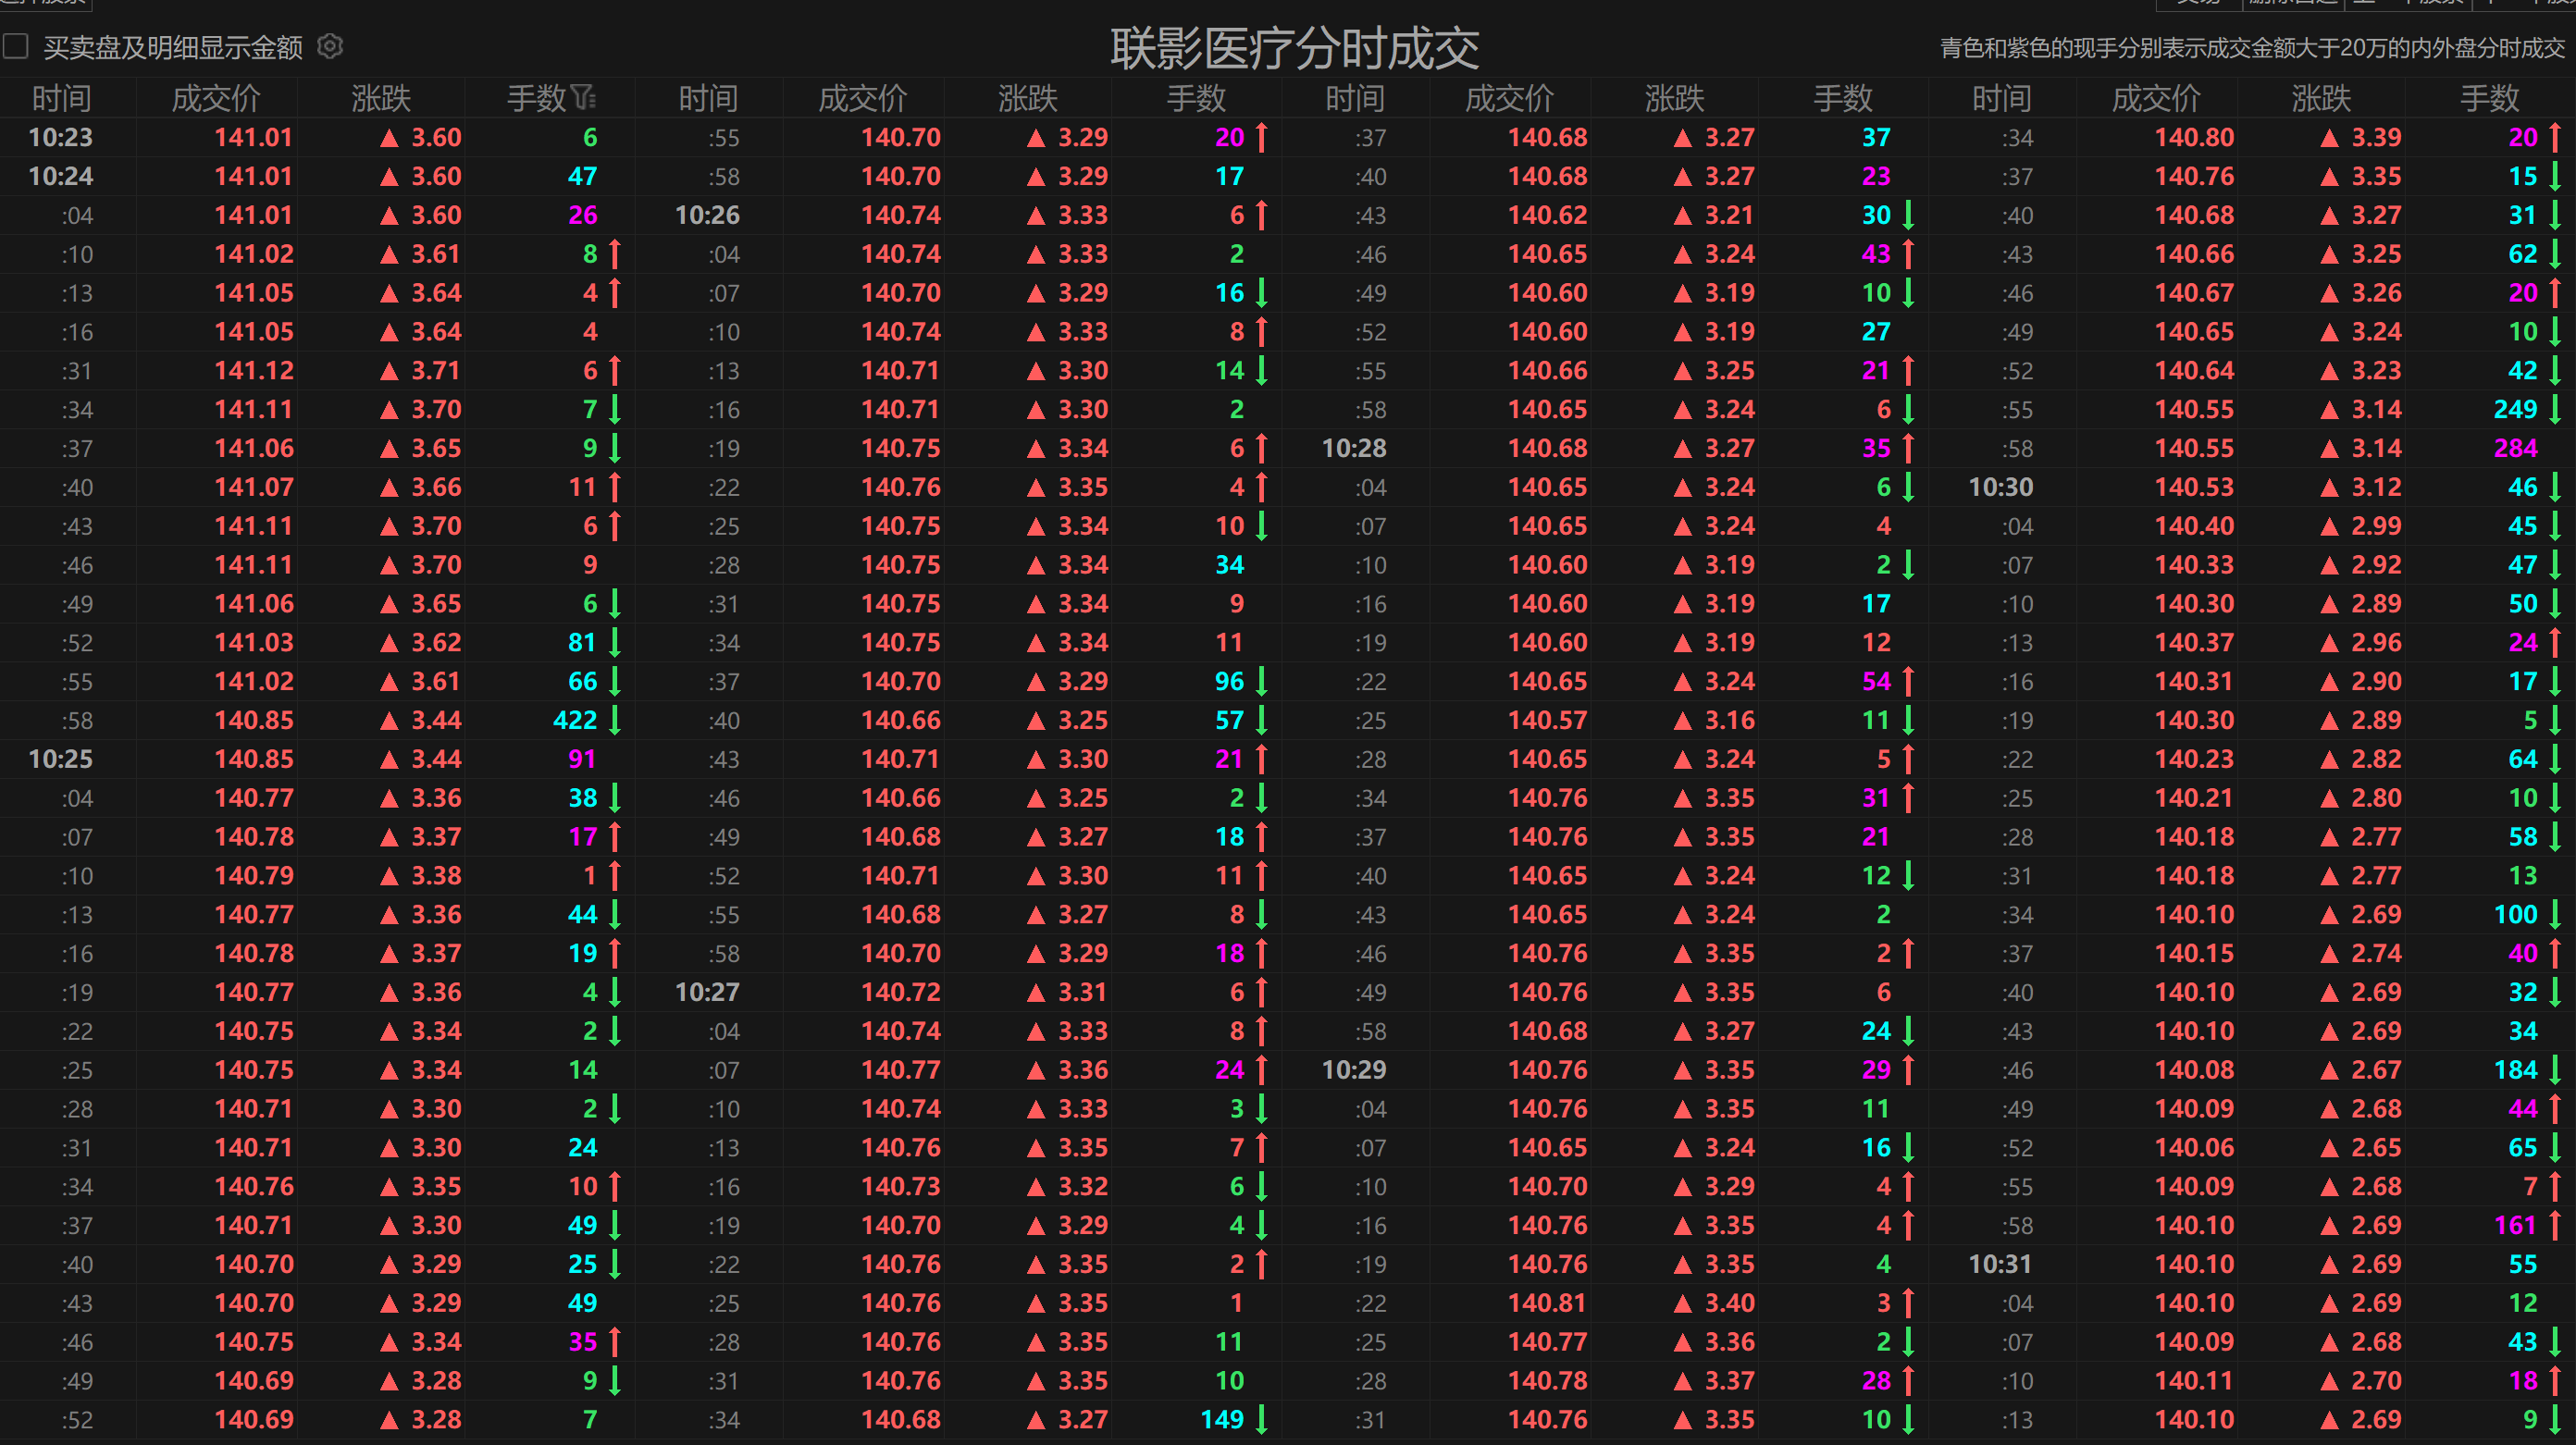Click the filter icon next to 手数
Screen dimensions: 2576x1445
pyautogui.click(x=583, y=98)
